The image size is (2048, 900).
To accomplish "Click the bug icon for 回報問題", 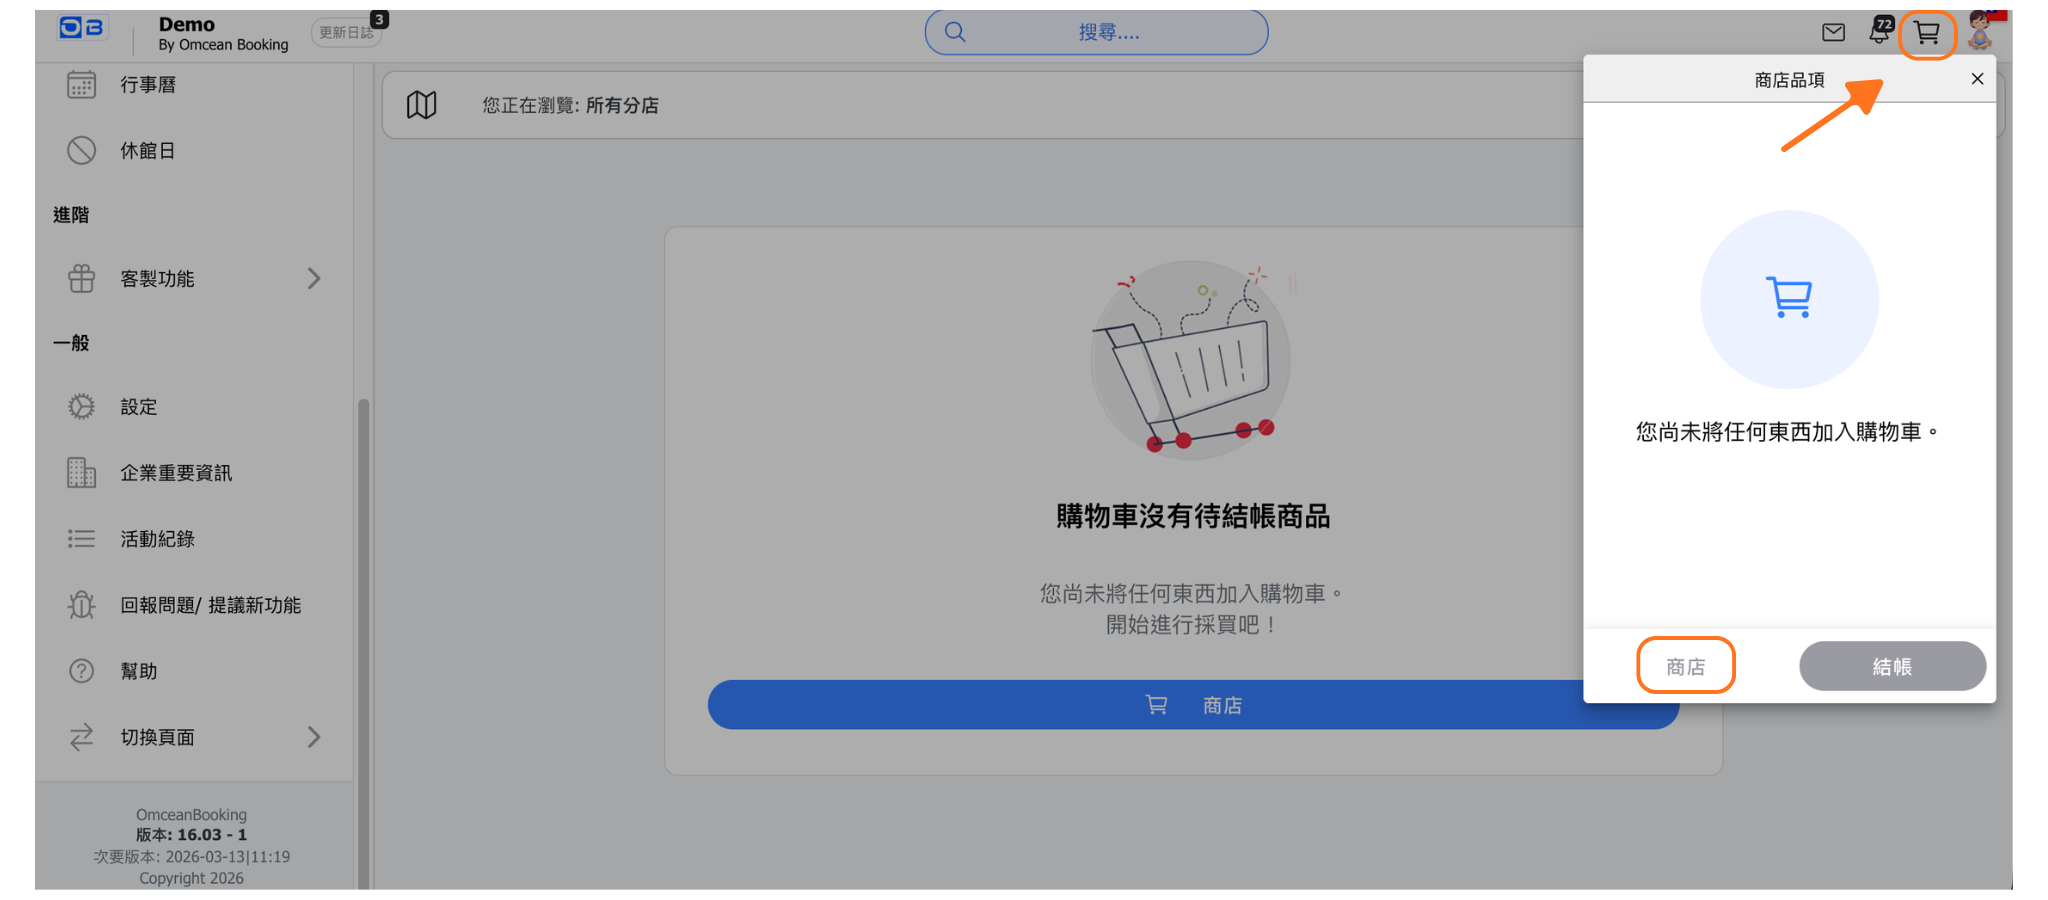I will point(81,605).
